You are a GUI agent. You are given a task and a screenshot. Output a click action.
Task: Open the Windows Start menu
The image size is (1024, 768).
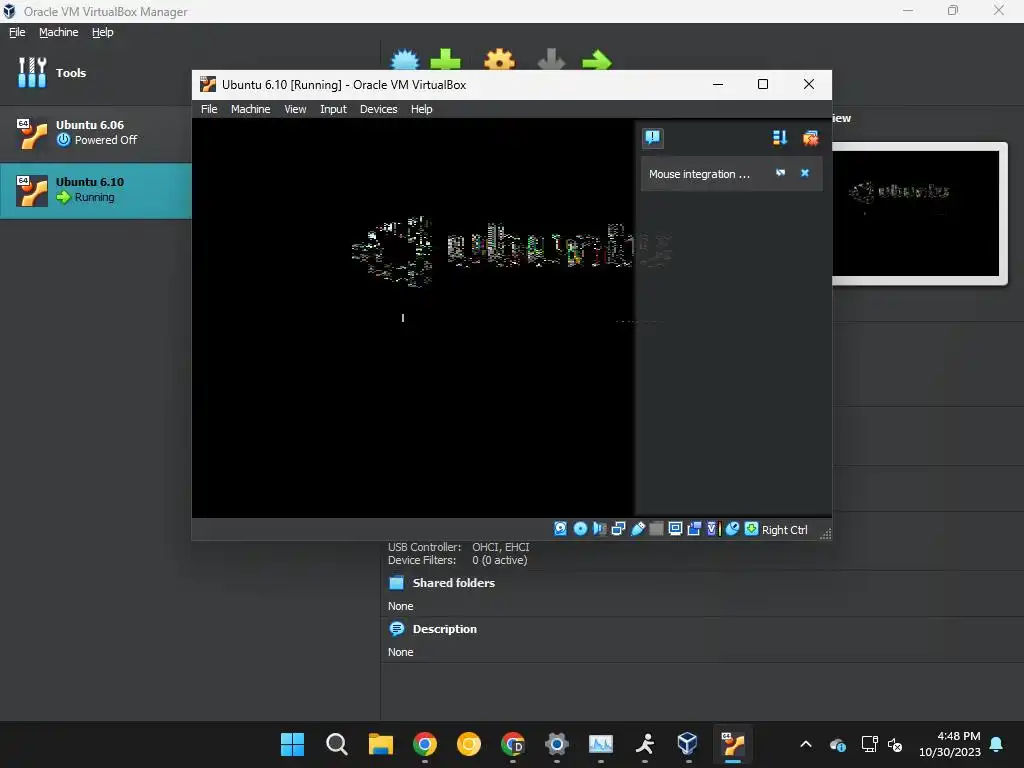(x=293, y=744)
